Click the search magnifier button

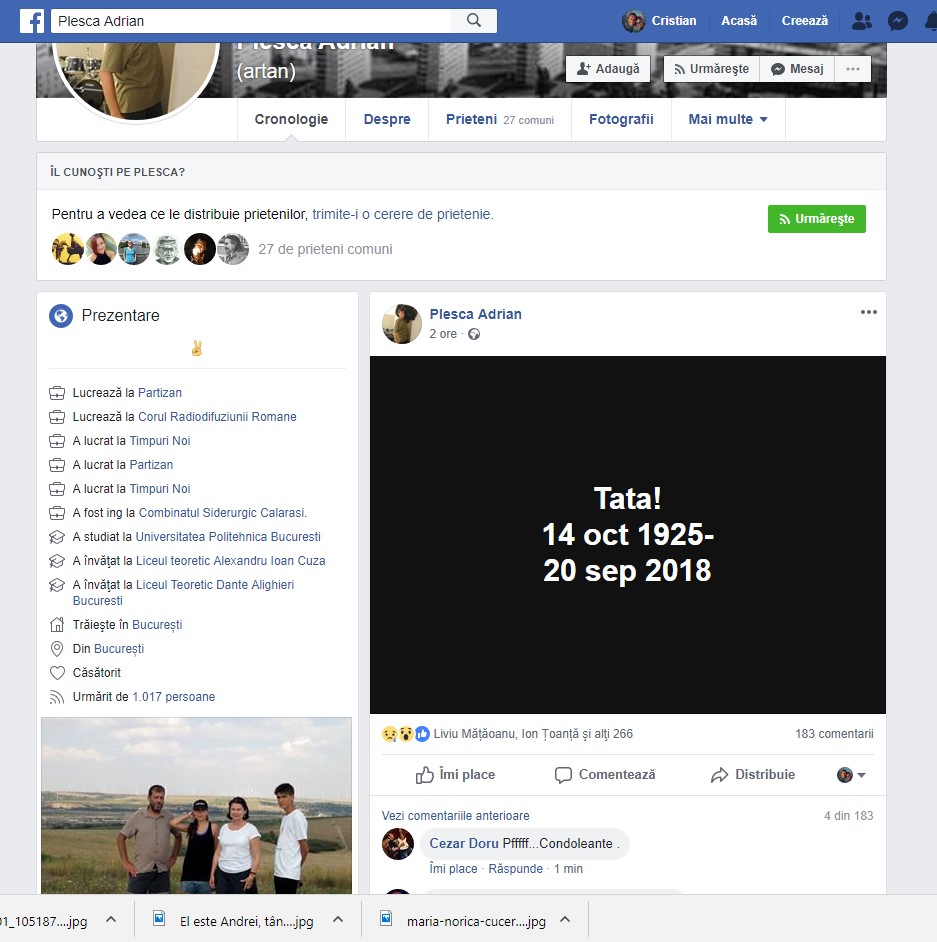(x=474, y=21)
